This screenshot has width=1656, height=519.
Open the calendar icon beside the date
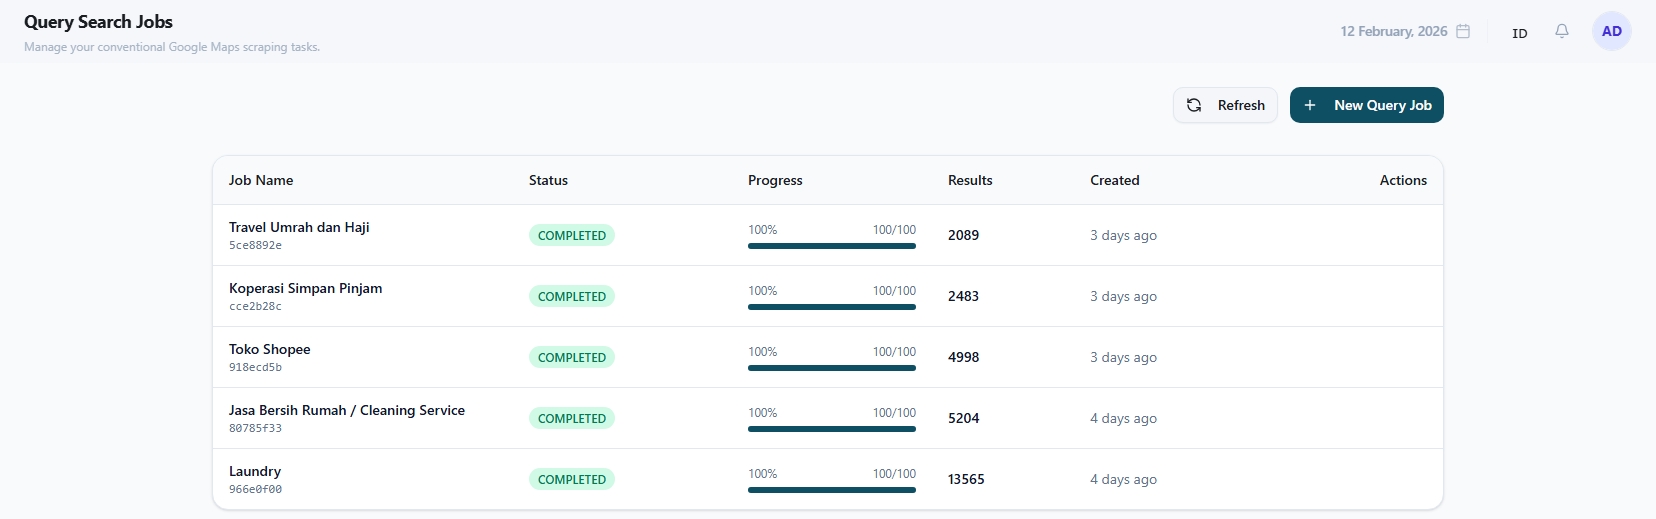tap(1463, 31)
